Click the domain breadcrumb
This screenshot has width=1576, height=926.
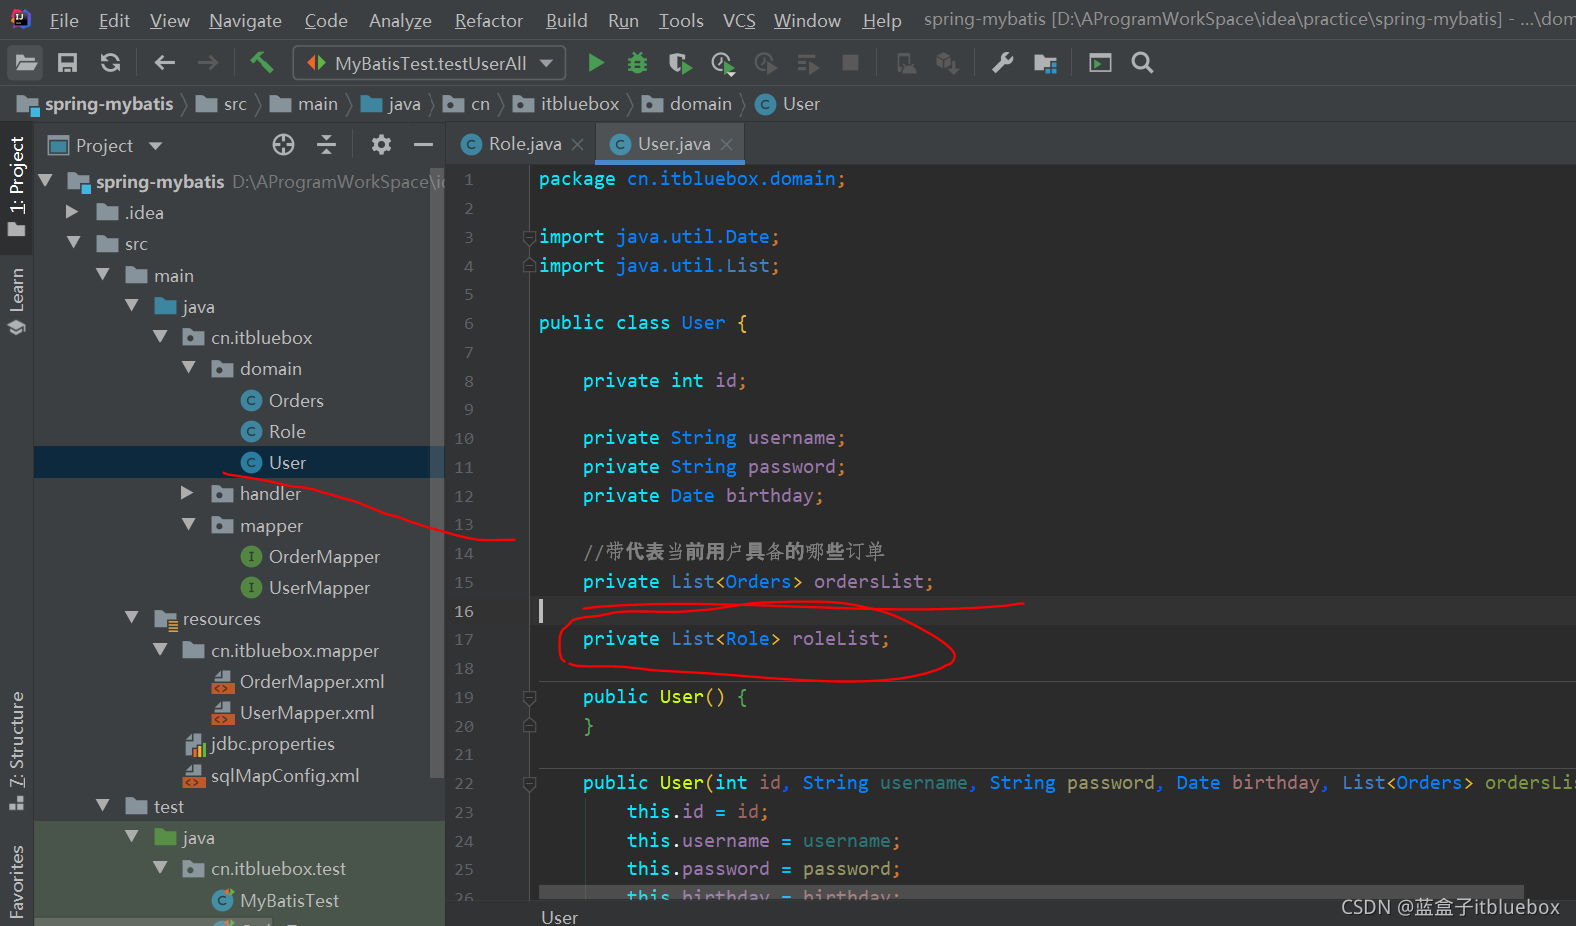688,104
